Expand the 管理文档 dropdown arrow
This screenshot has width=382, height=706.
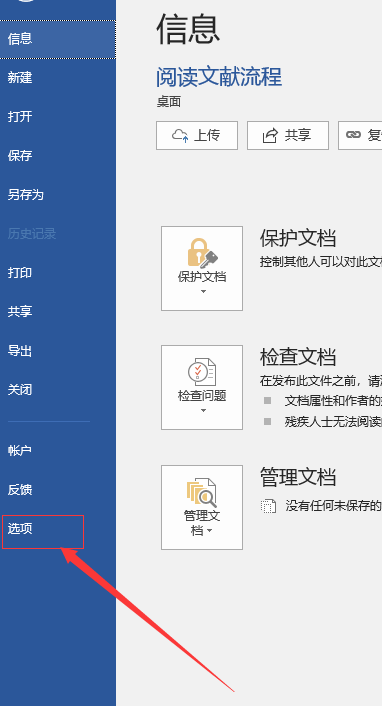click(209, 531)
